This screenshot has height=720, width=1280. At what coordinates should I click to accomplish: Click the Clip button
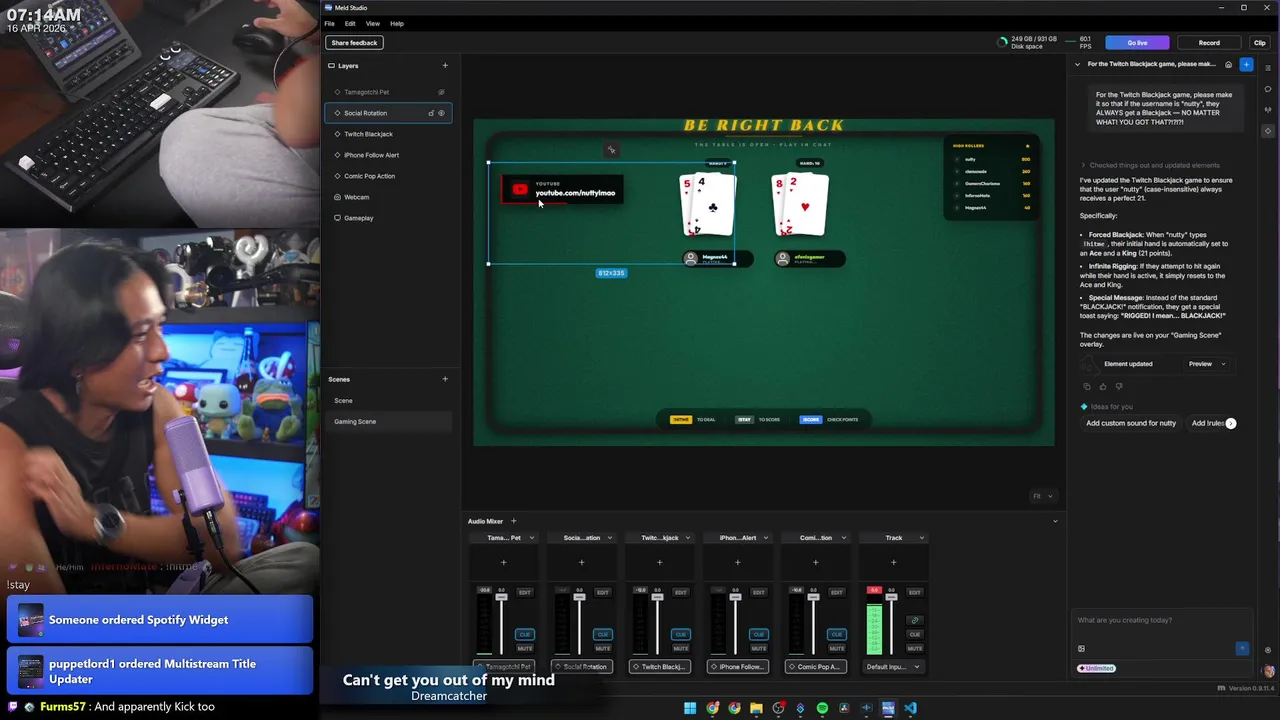point(1259,43)
